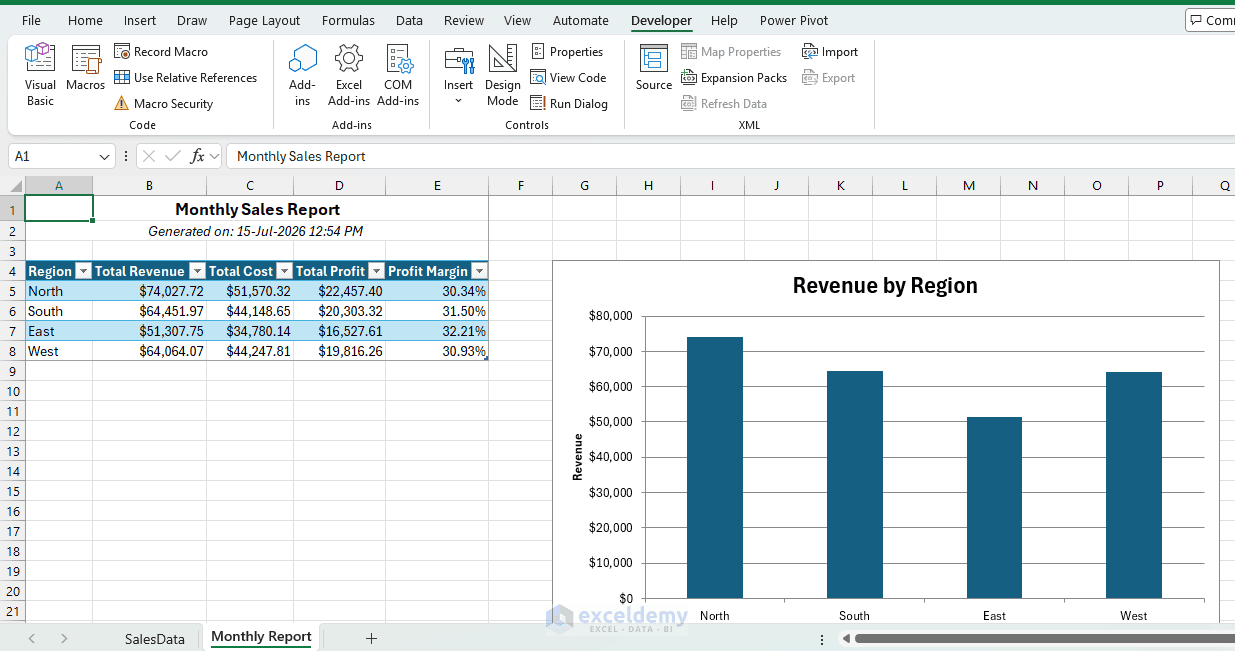Open the Macros dialog

(x=86, y=70)
